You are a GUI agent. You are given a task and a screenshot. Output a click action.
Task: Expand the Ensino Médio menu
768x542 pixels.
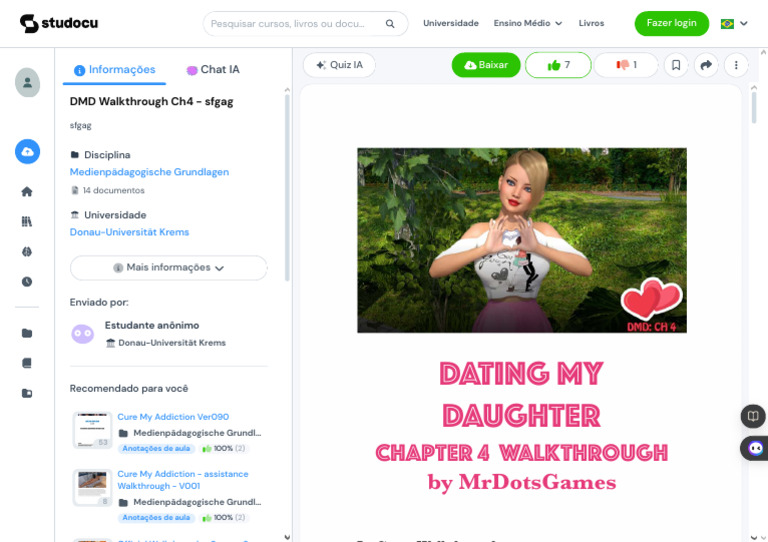(528, 23)
